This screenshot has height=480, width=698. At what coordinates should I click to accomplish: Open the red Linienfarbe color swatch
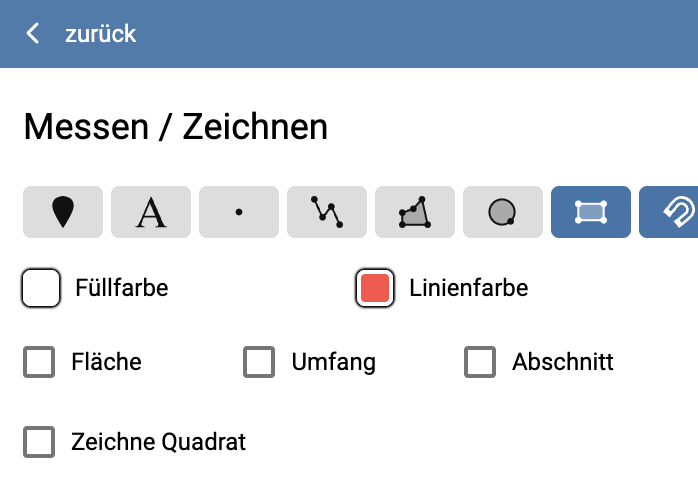click(x=375, y=289)
